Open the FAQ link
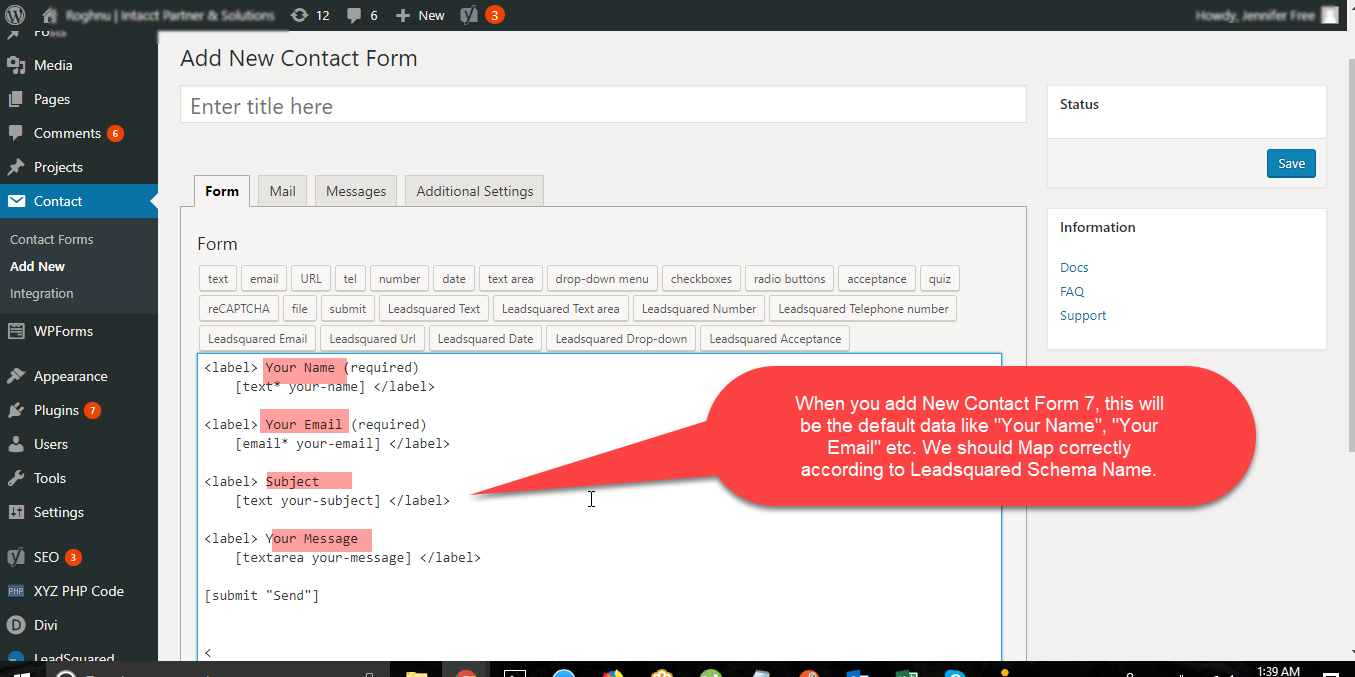This screenshot has width=1355, height=677. coord(1072,292)
